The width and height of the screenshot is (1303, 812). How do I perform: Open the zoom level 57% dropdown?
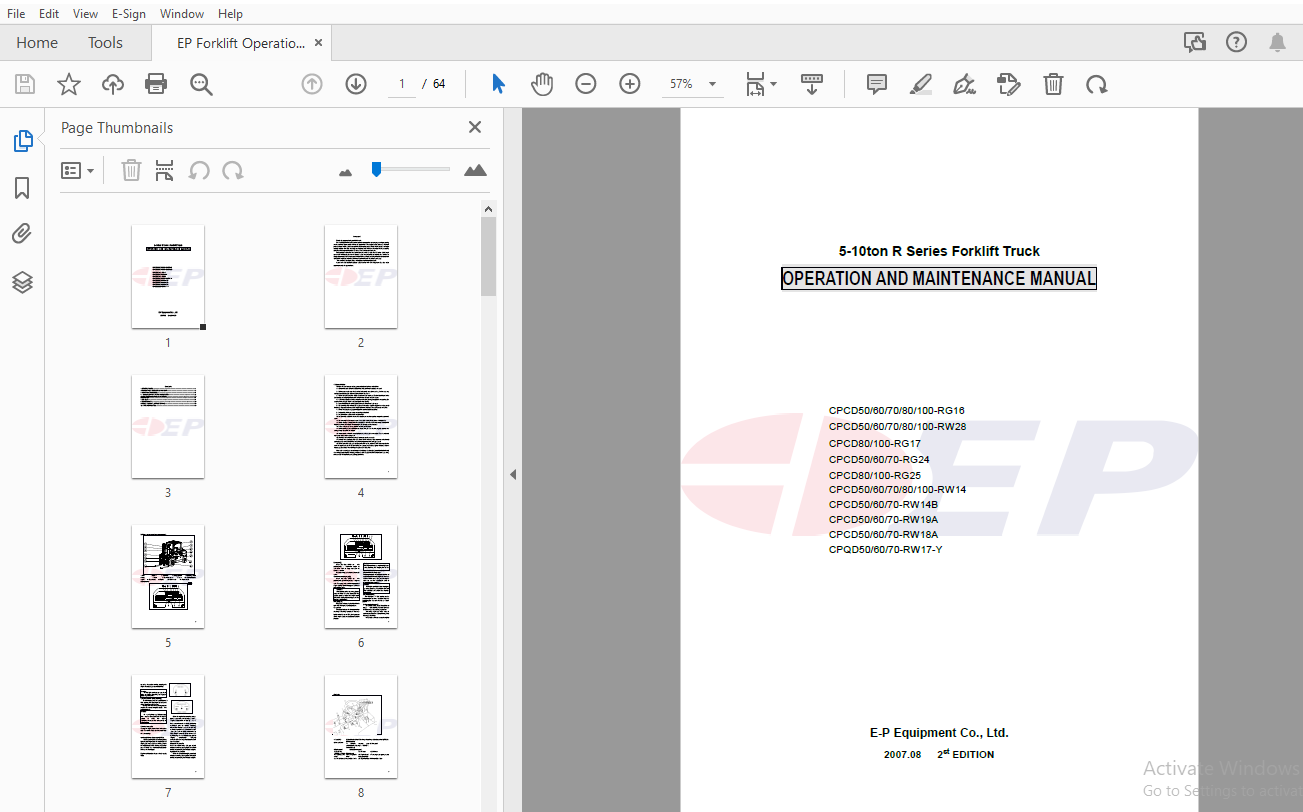tap(693, 84)
